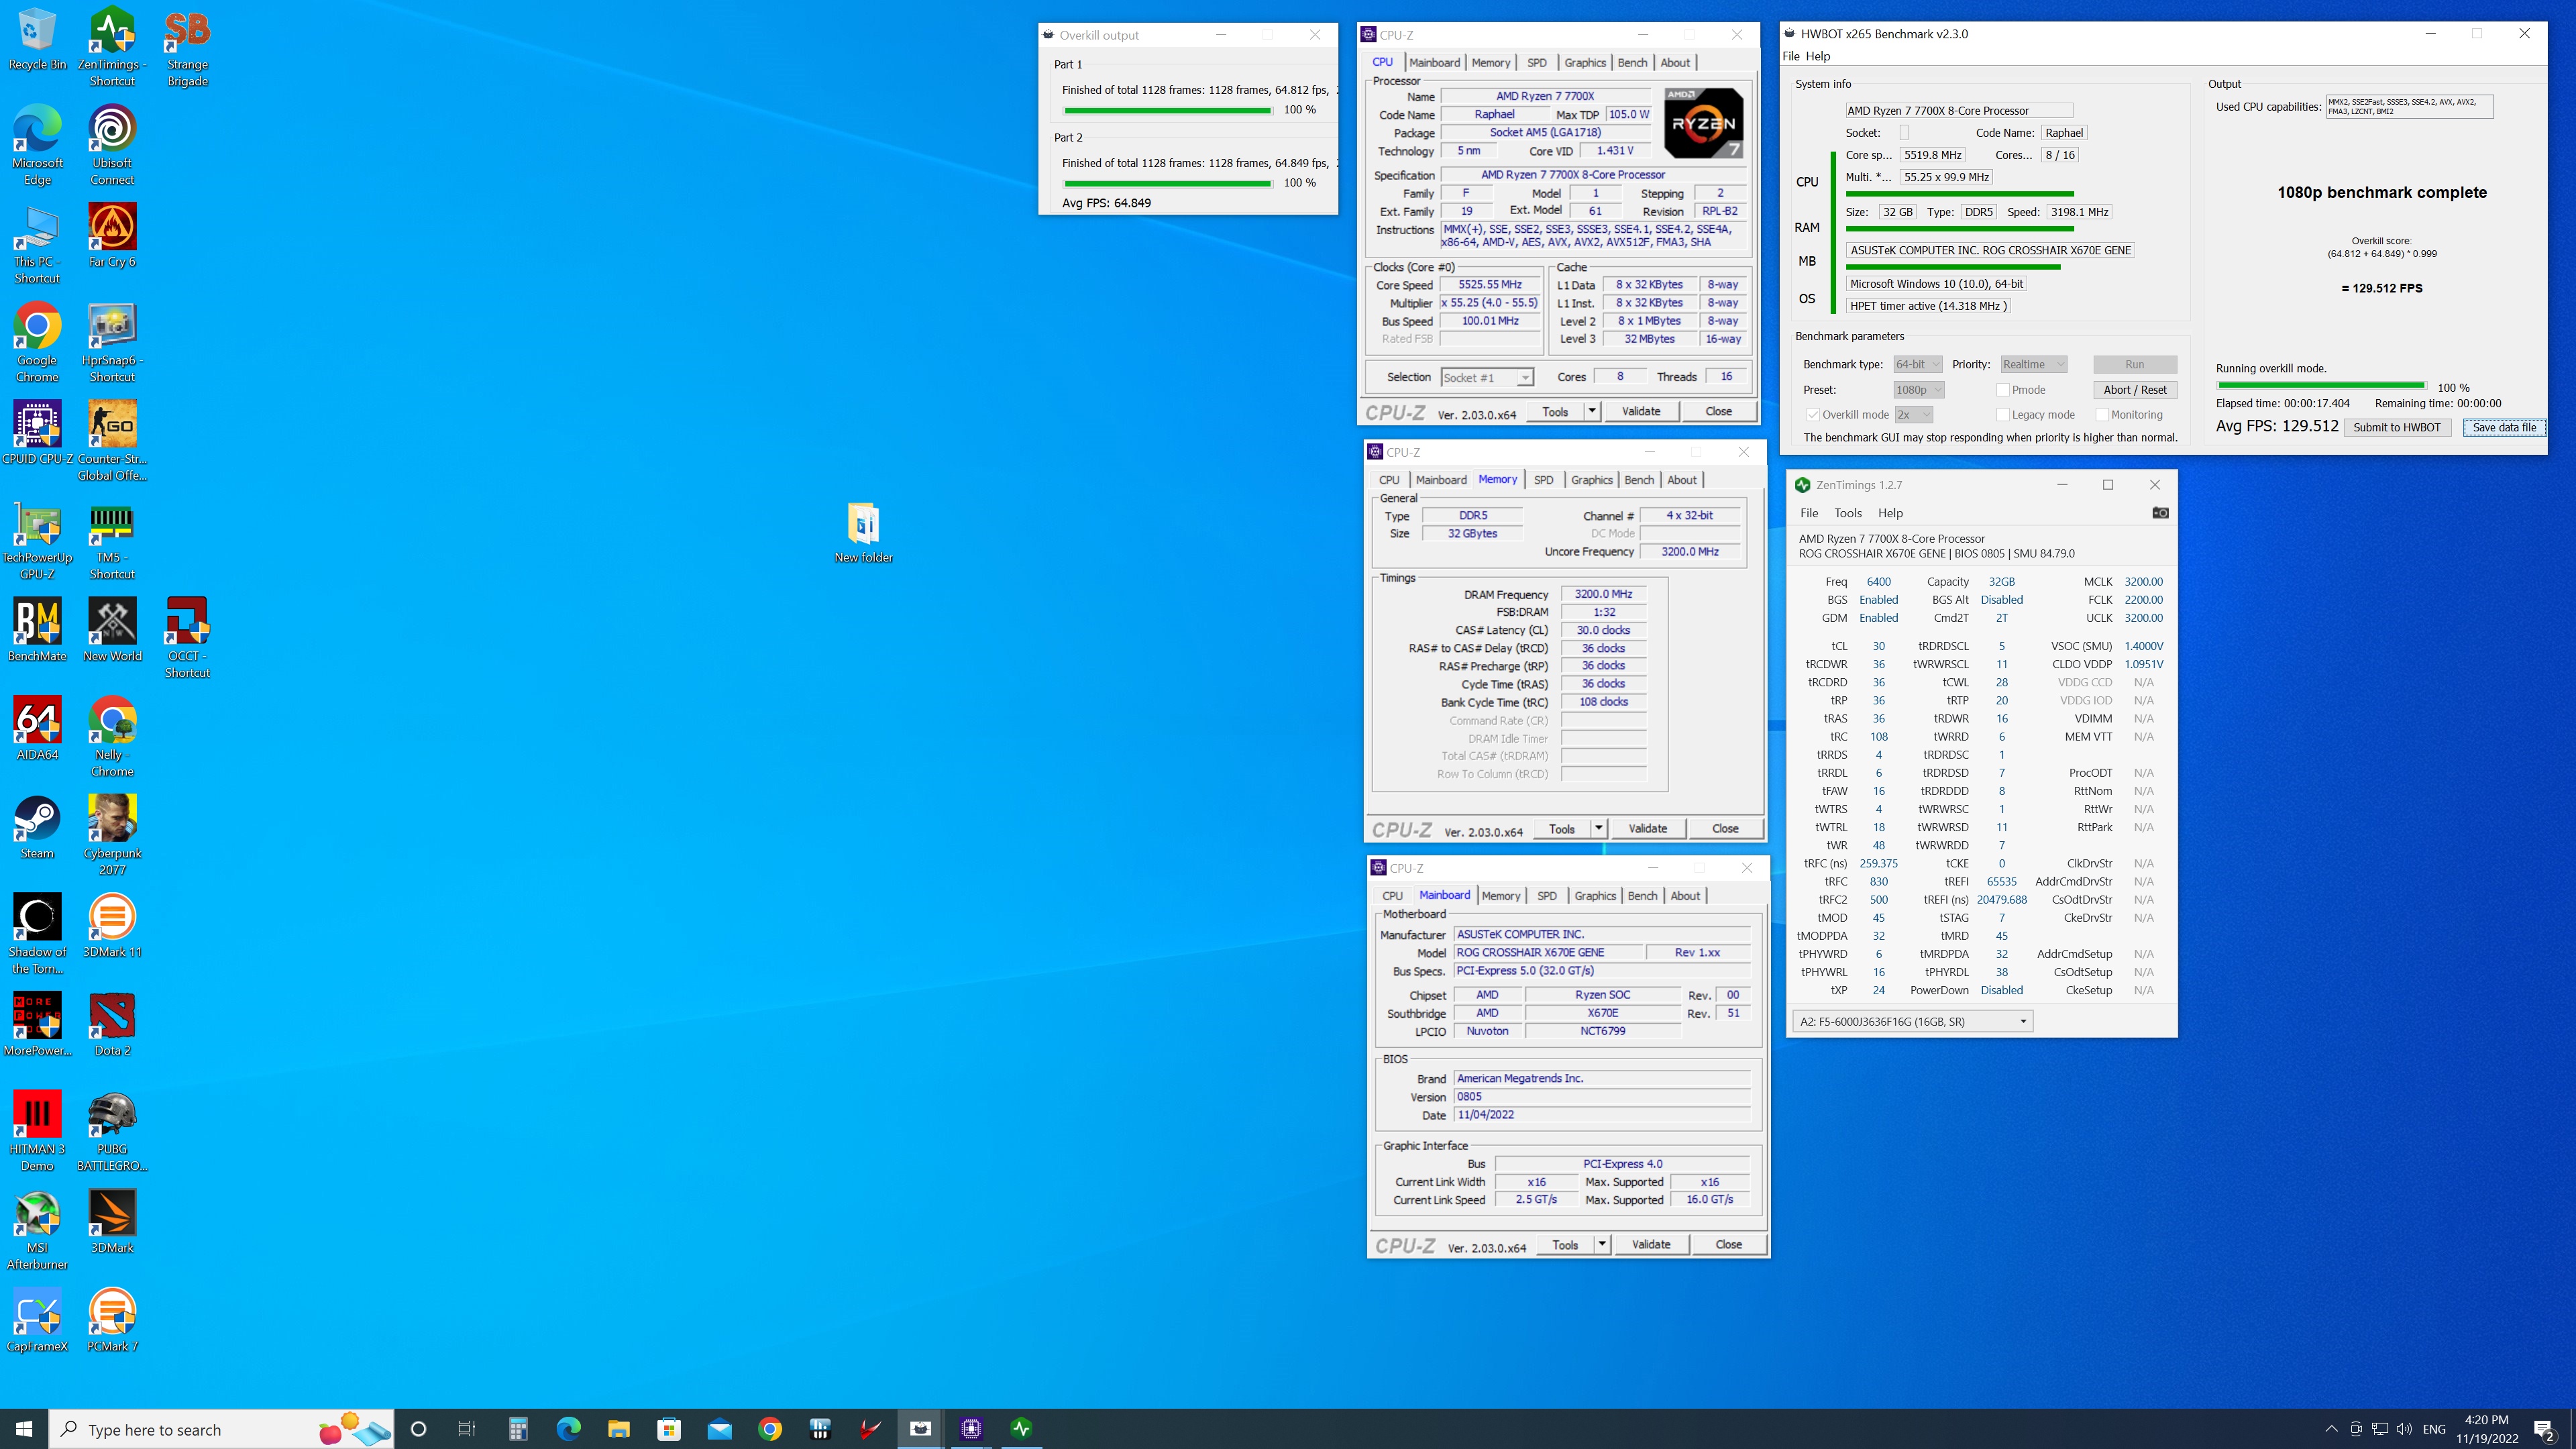
Task: Open TechPowerUp GPU-Z desktop icon
Action: (37, 540)
